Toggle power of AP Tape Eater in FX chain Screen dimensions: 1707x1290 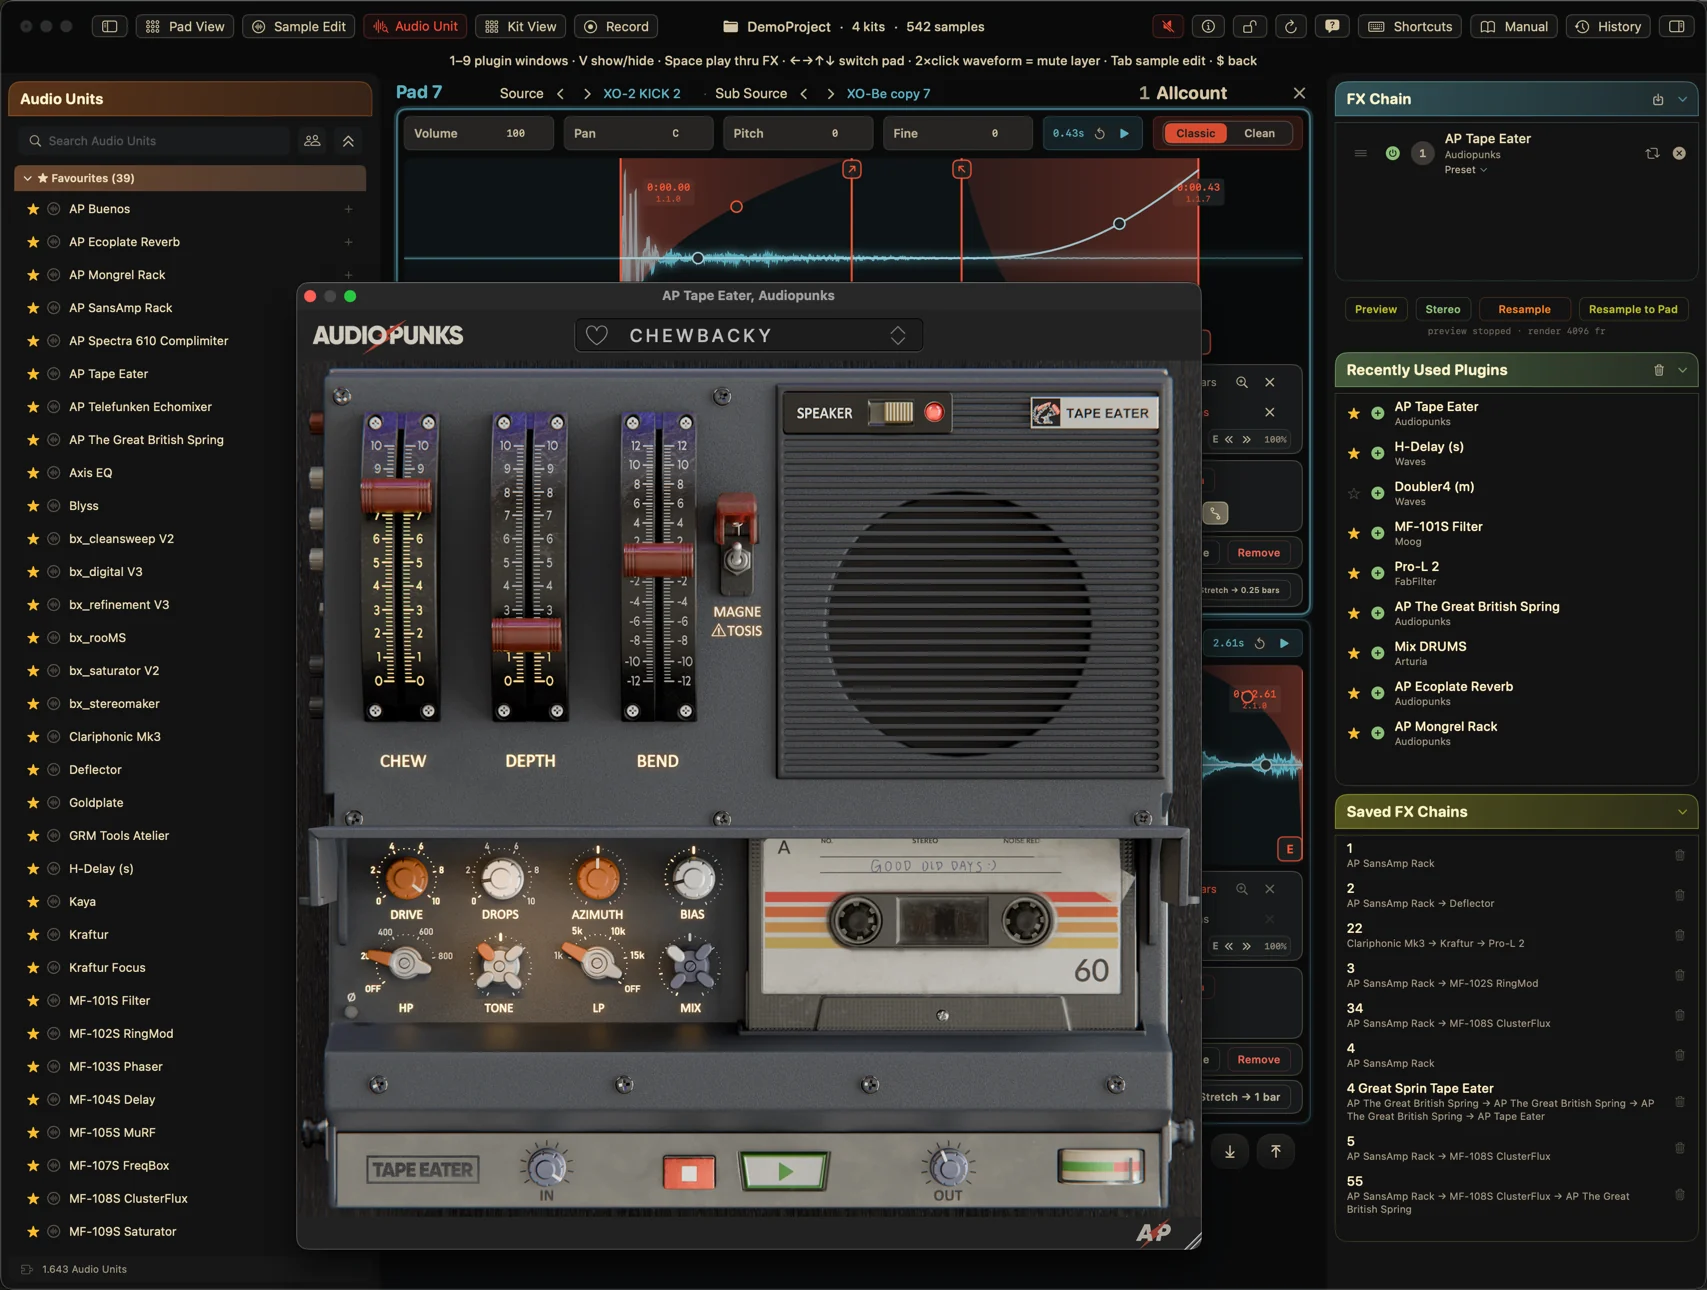(1392, 153)
